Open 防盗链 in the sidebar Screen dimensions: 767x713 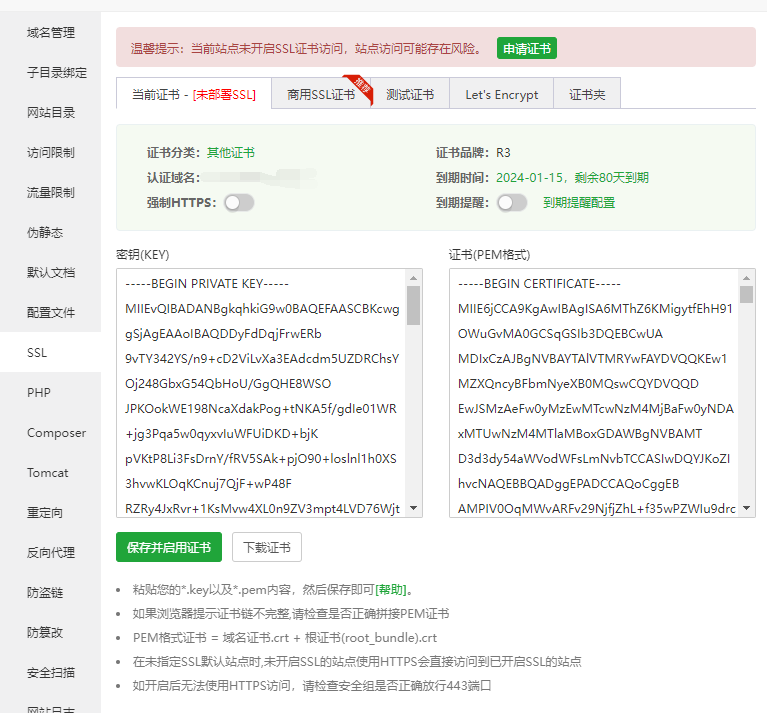50,593
